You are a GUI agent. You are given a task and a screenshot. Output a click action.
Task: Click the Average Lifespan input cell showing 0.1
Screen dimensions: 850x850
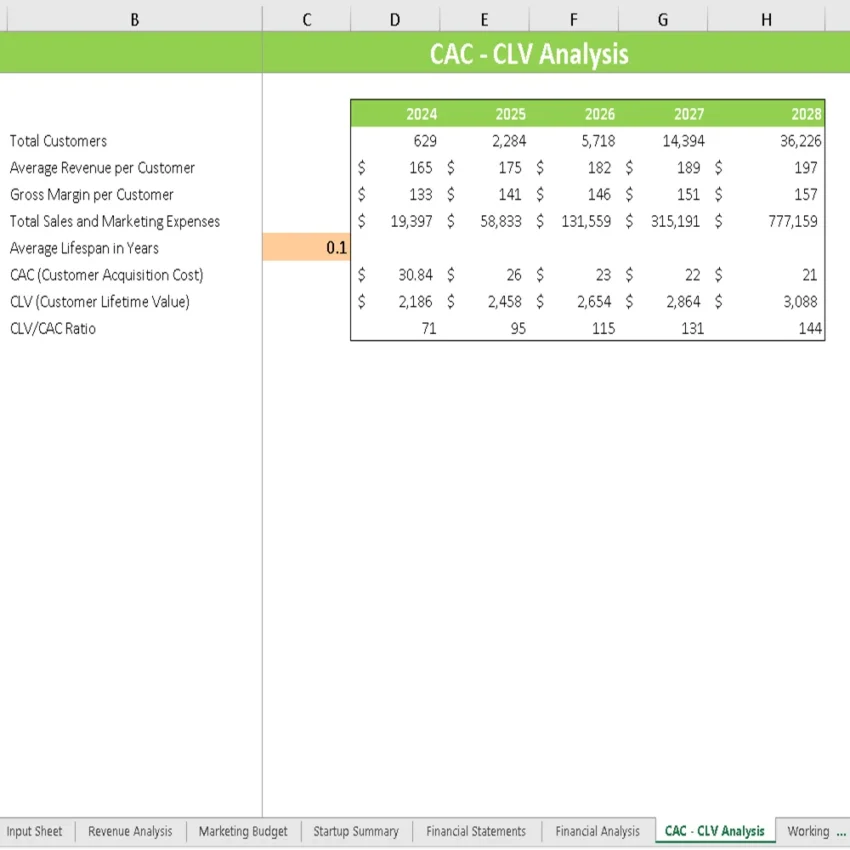point(306,247)
